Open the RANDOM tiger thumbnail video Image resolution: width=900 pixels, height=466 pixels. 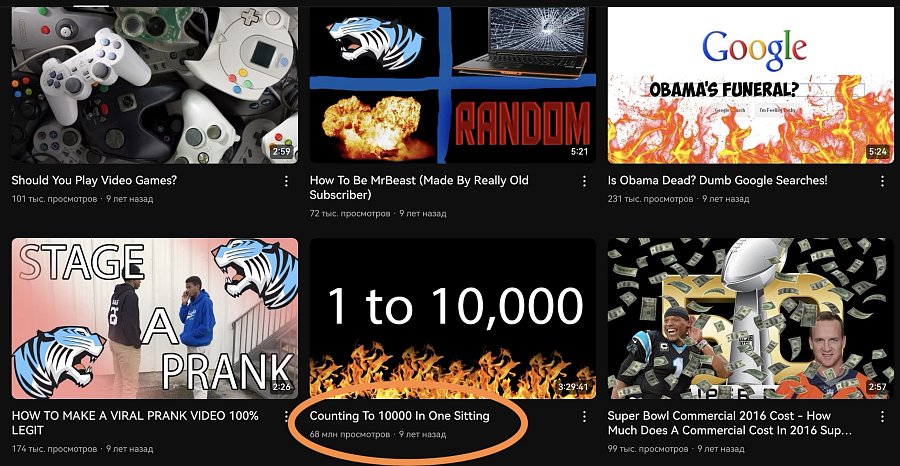[x=453, y=85]
